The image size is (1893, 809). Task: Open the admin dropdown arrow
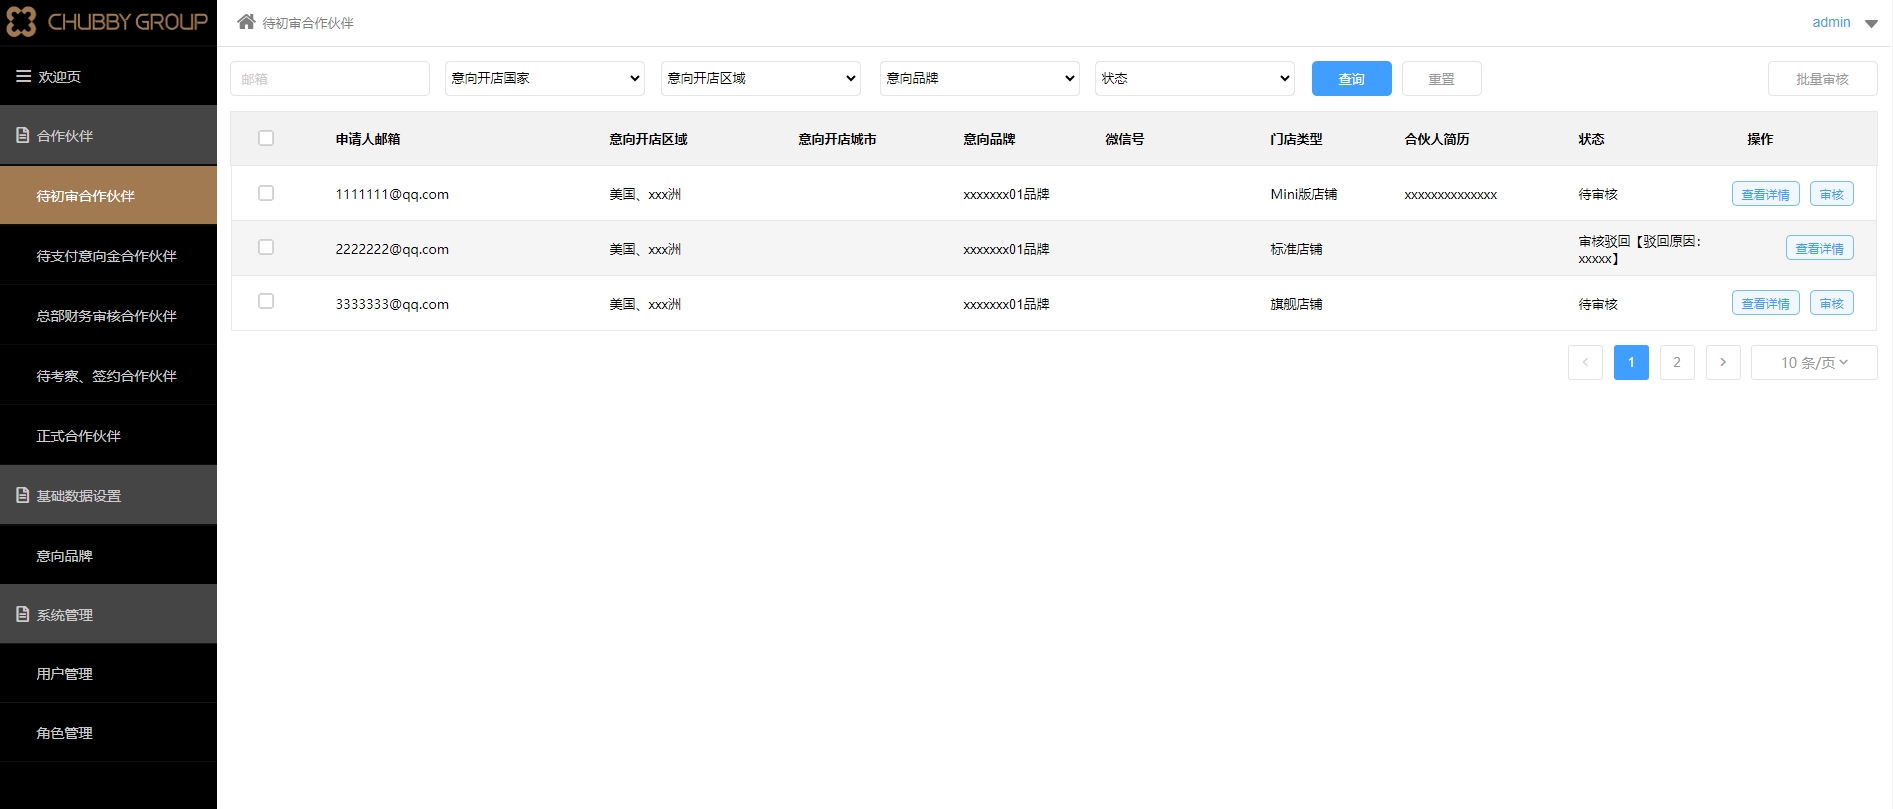point(1871,23)
